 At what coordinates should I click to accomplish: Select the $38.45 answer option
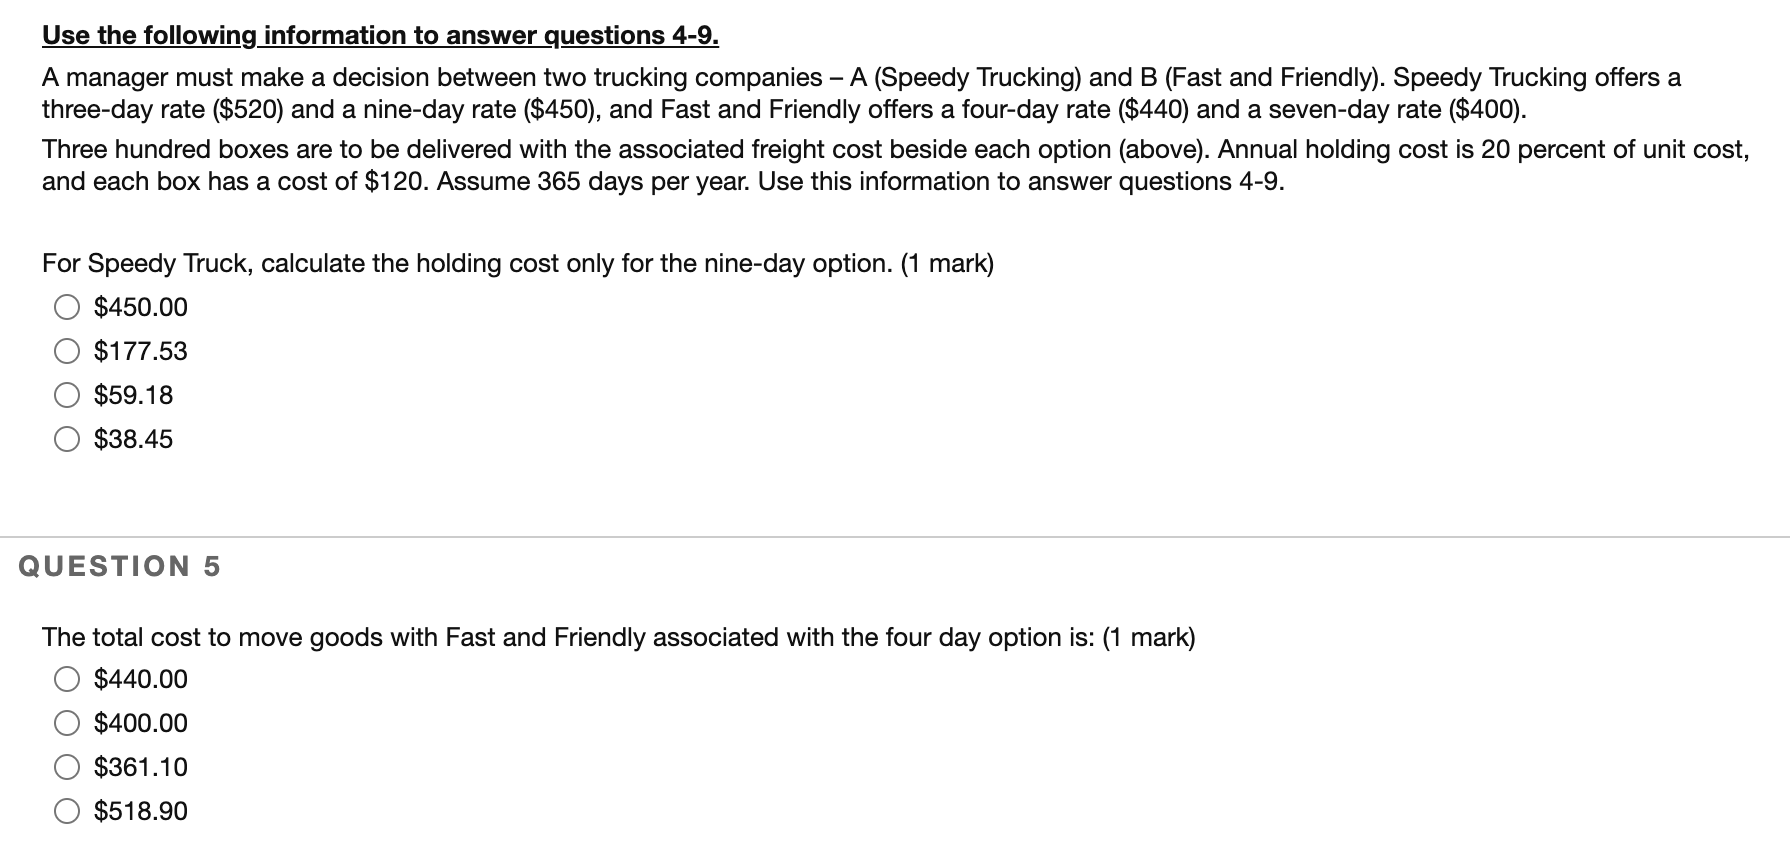coord(66,439)
